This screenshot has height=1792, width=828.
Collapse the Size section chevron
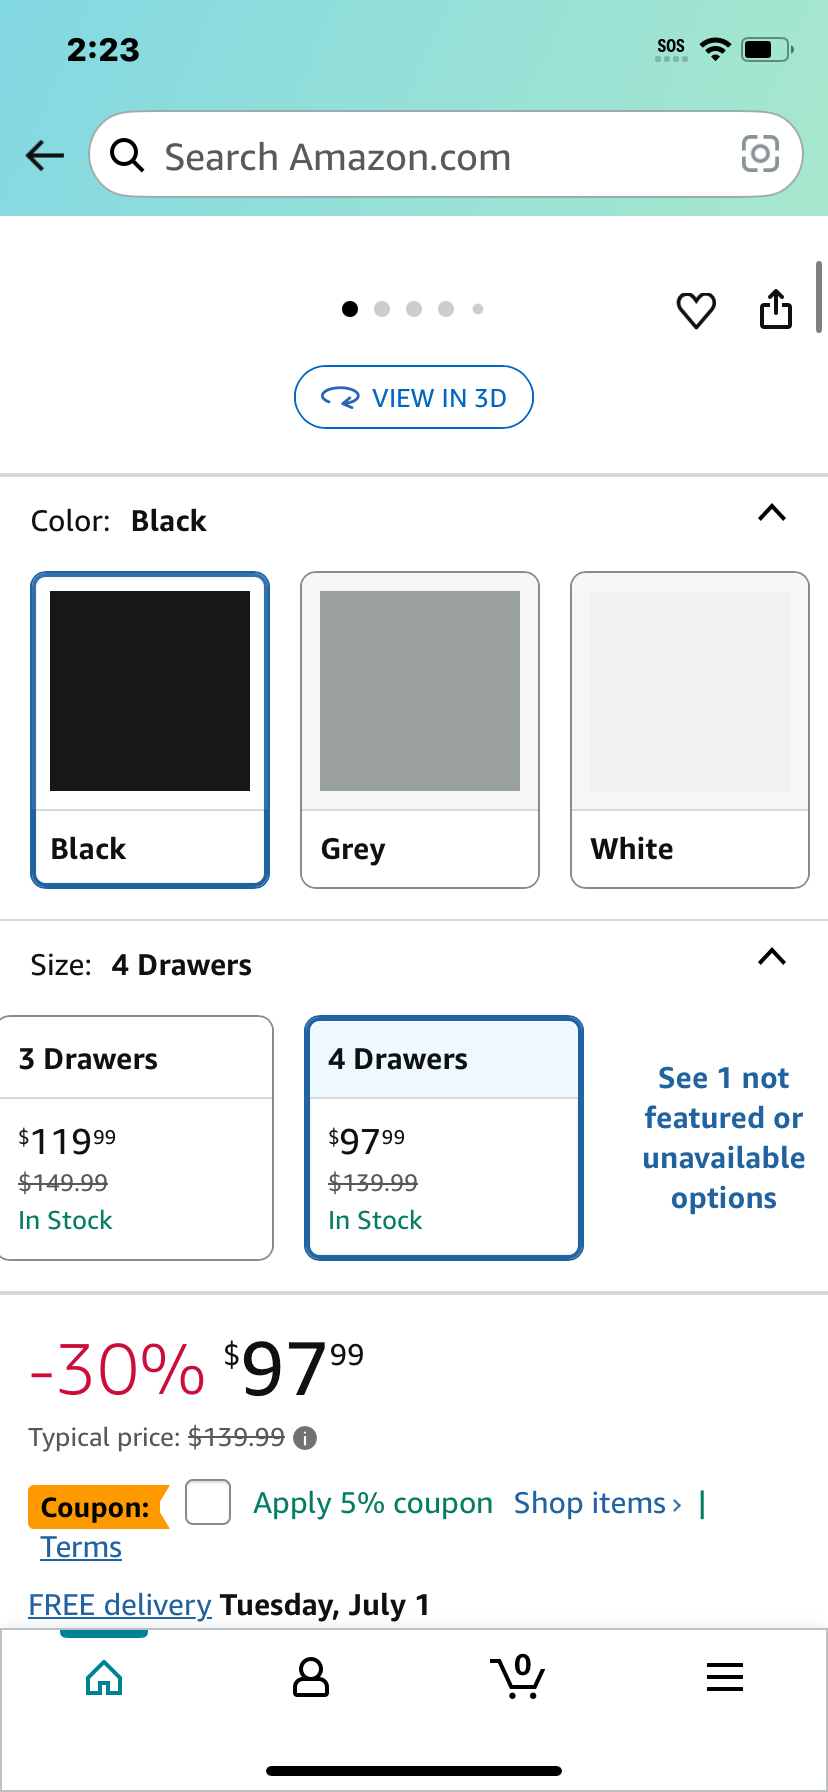(772, 957)
